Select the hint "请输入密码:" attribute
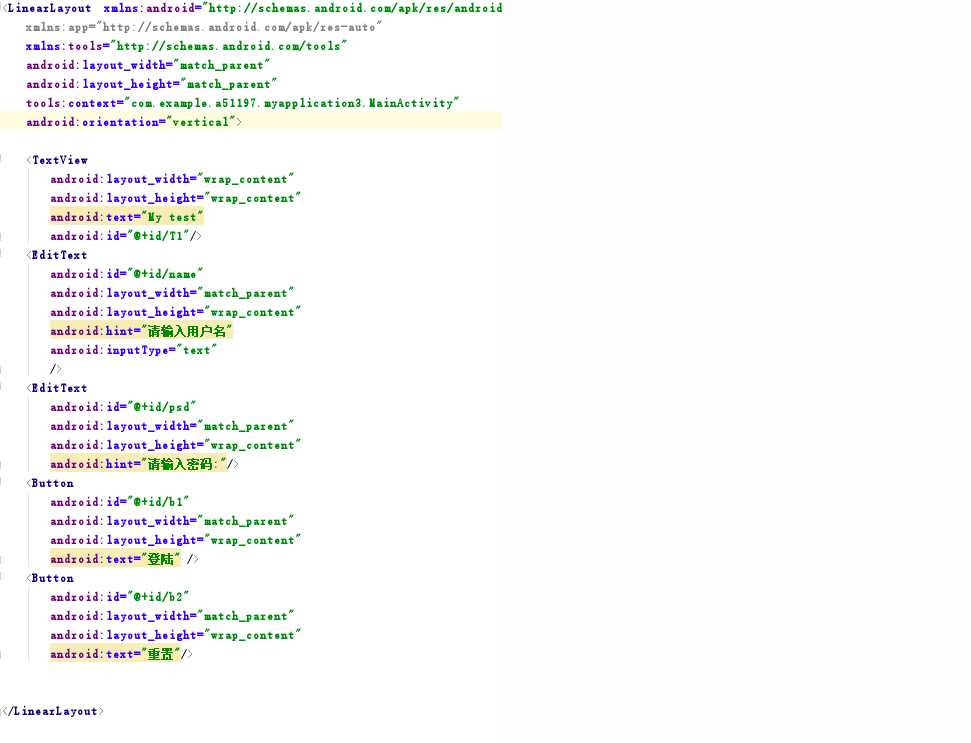This screenshot has width=971, height=743. (138, 464)
